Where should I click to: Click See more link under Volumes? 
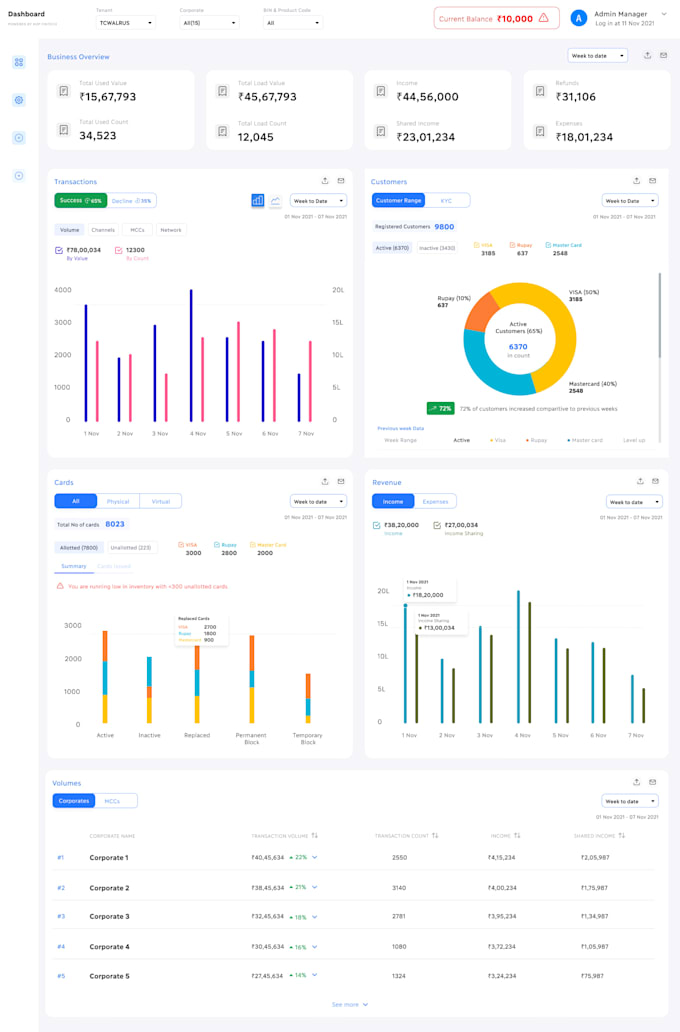[350, 1004]
